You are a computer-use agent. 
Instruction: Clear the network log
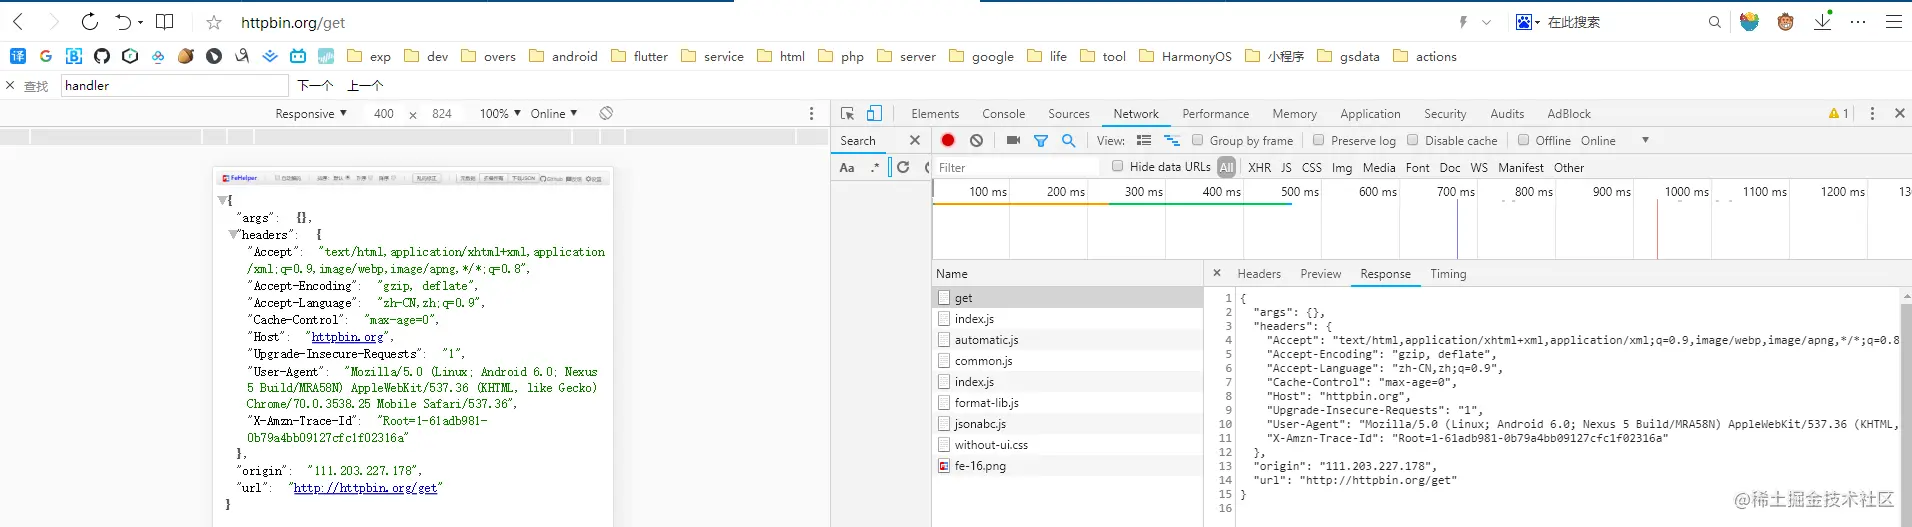(x=977, y=140)
